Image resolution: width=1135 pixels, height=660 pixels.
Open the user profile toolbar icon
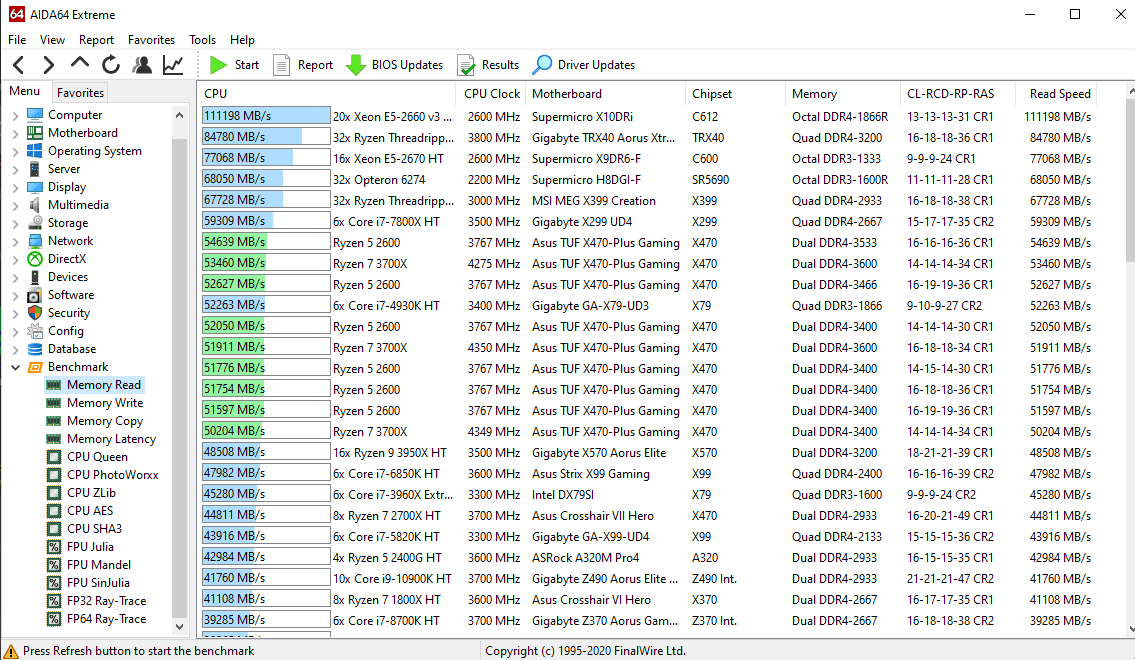point(142,65)
